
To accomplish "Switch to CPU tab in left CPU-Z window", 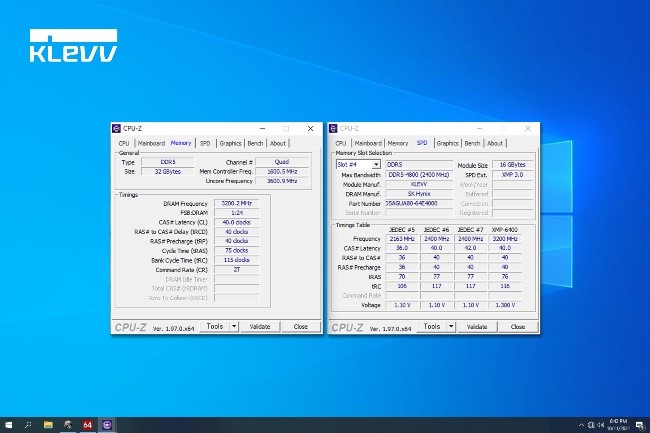I will click(x=124, y=143).
